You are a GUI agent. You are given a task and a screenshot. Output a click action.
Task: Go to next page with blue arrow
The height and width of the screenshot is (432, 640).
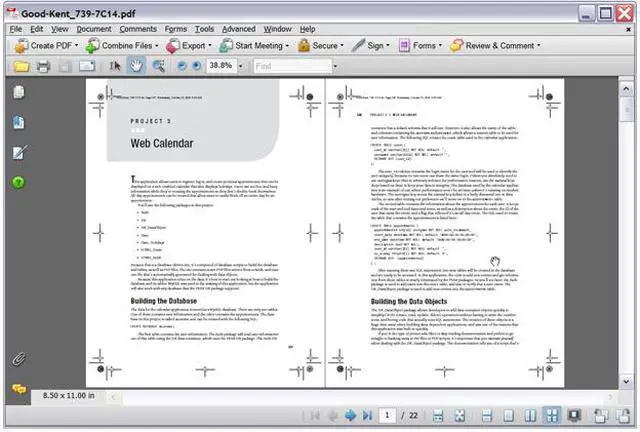pyautogui.click(x=350, y=416)
